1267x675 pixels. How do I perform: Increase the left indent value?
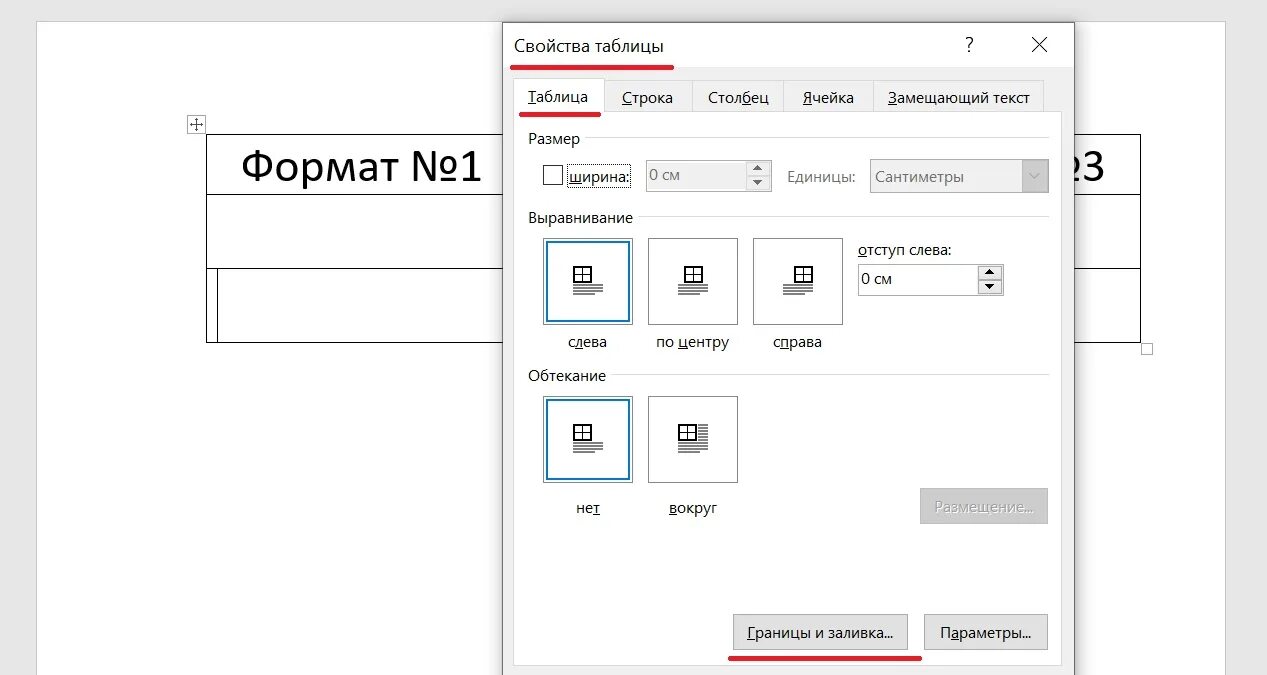coord(990,272)
